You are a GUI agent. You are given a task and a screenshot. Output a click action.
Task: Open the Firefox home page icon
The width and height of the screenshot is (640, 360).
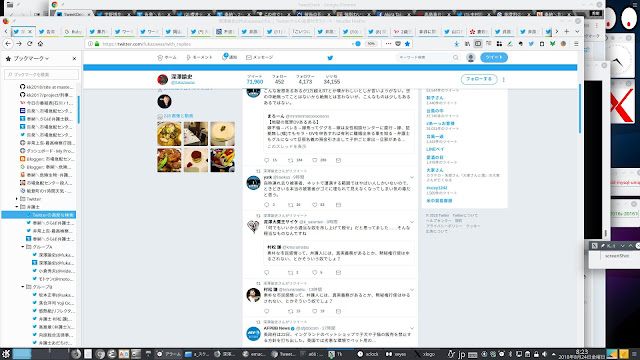(x=40, y=44)
